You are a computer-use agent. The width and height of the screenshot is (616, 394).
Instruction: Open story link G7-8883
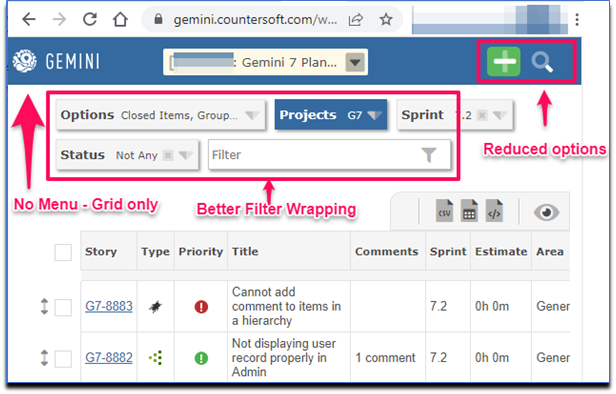point(109,306)
